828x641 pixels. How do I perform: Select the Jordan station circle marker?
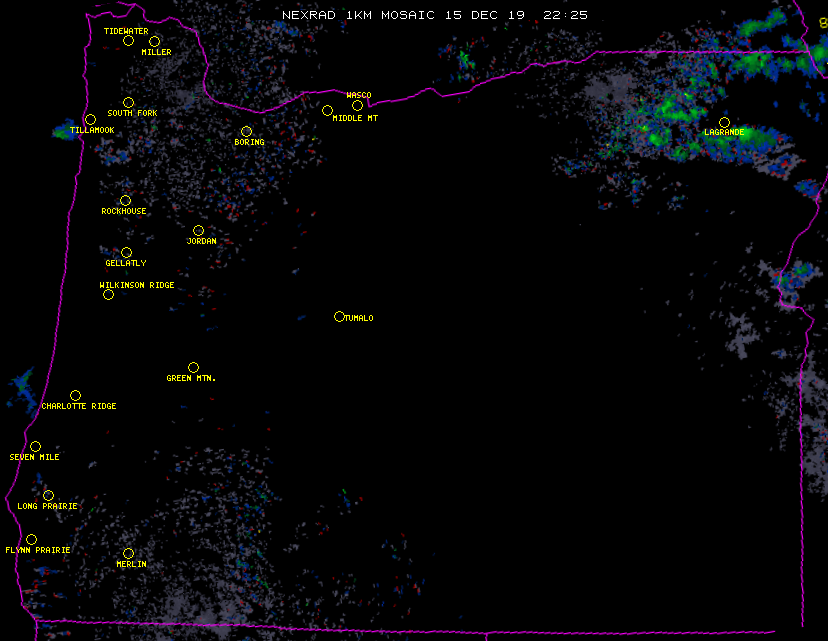198,230
